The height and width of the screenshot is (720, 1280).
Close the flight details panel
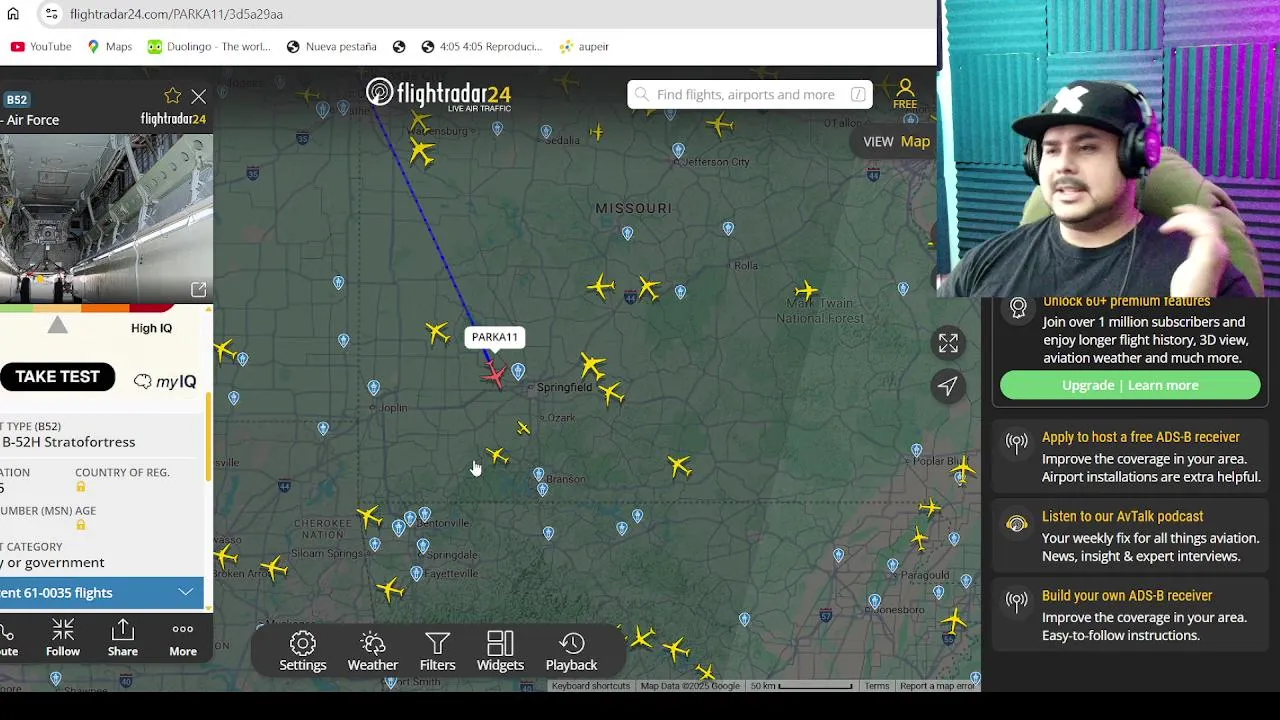click(x=198, y=97)
